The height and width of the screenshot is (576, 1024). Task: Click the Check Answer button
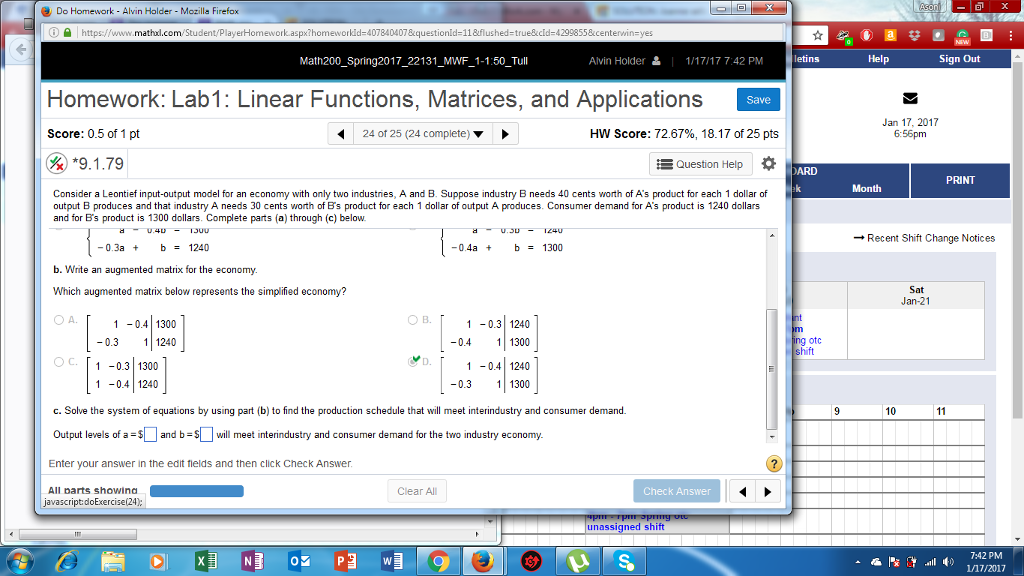click(x=676, y=491)
